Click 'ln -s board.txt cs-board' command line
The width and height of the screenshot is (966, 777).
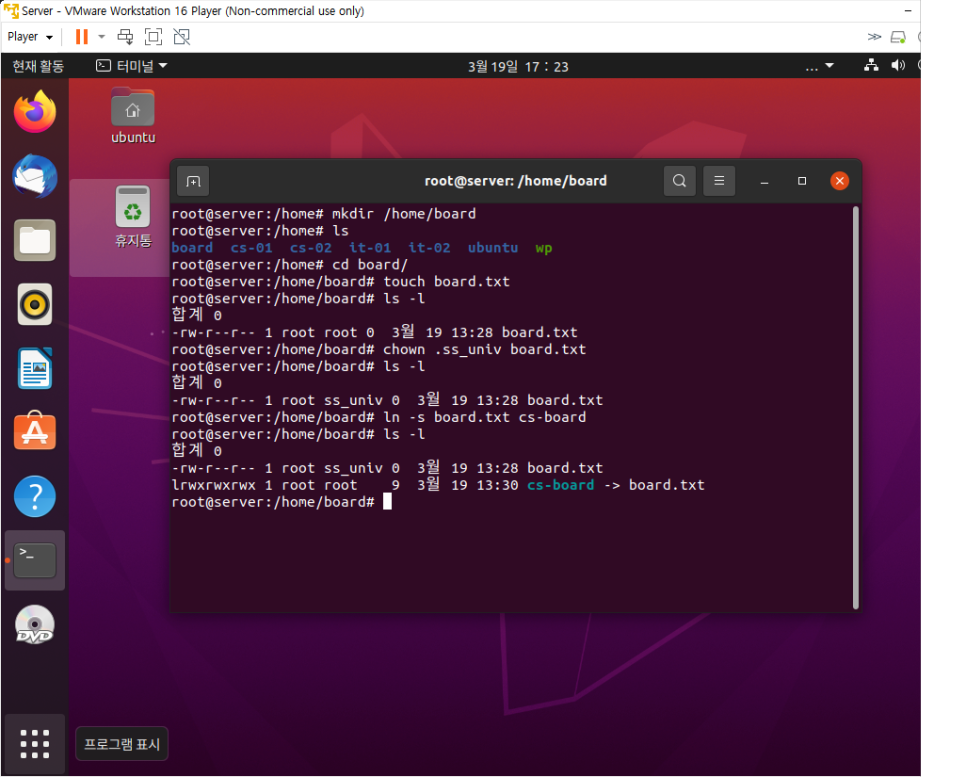[484, 417]
